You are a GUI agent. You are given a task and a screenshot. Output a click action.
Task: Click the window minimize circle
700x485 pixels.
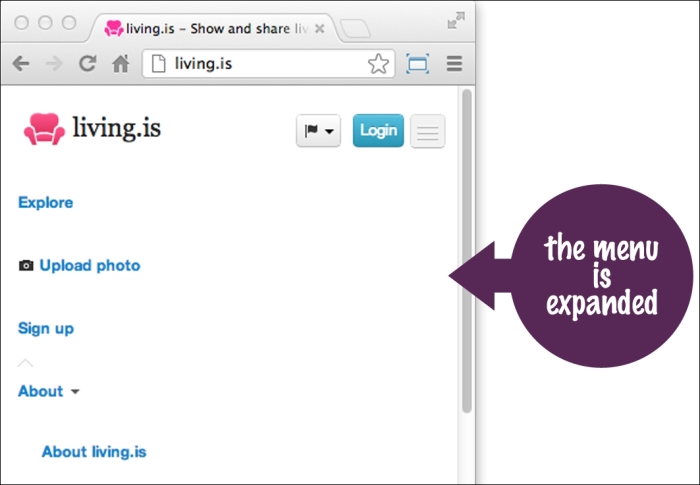(45, 22)
